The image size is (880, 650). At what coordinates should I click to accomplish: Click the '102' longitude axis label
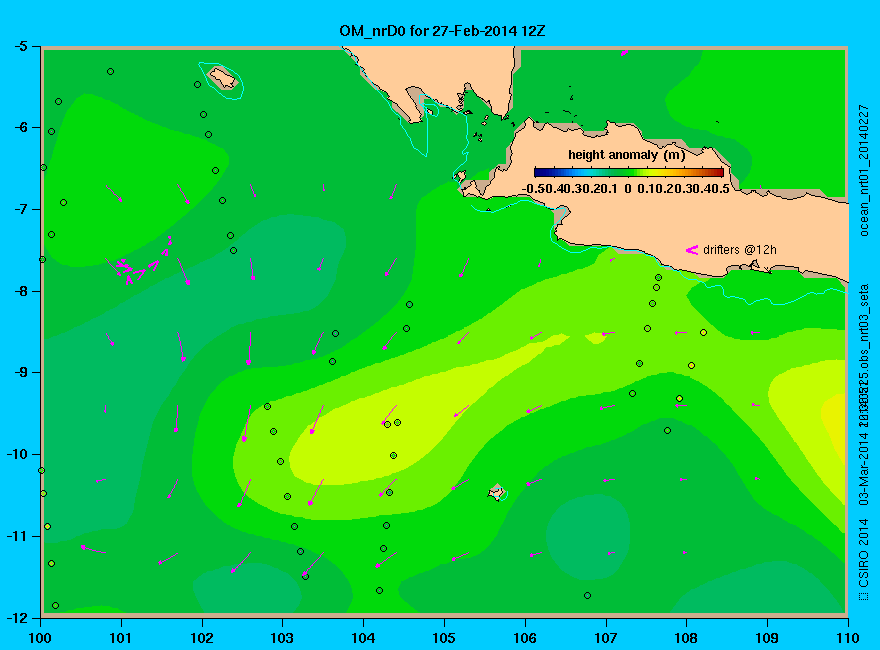click(x=201, y=638)
